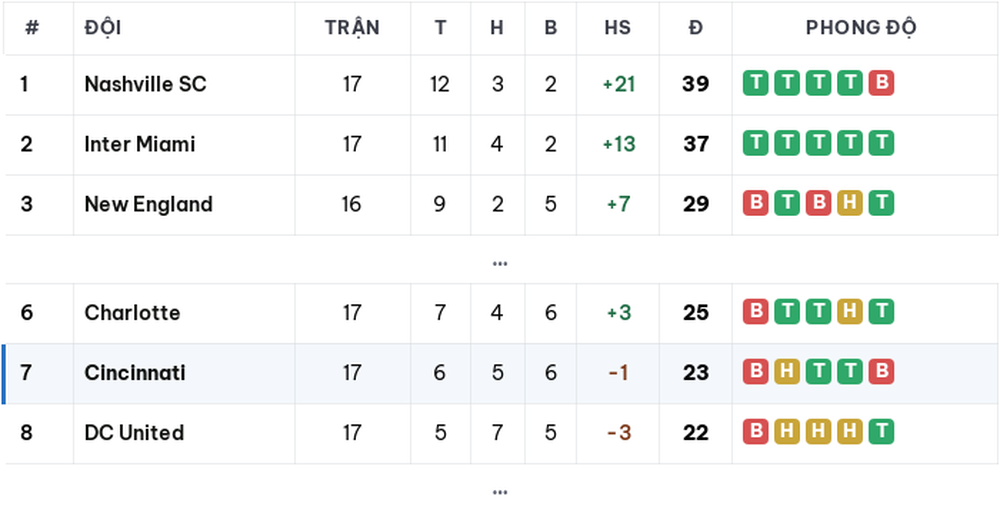1000x513 pixels.
Task: Open the Cincinnati team link
Action: [x=135, y=372]
